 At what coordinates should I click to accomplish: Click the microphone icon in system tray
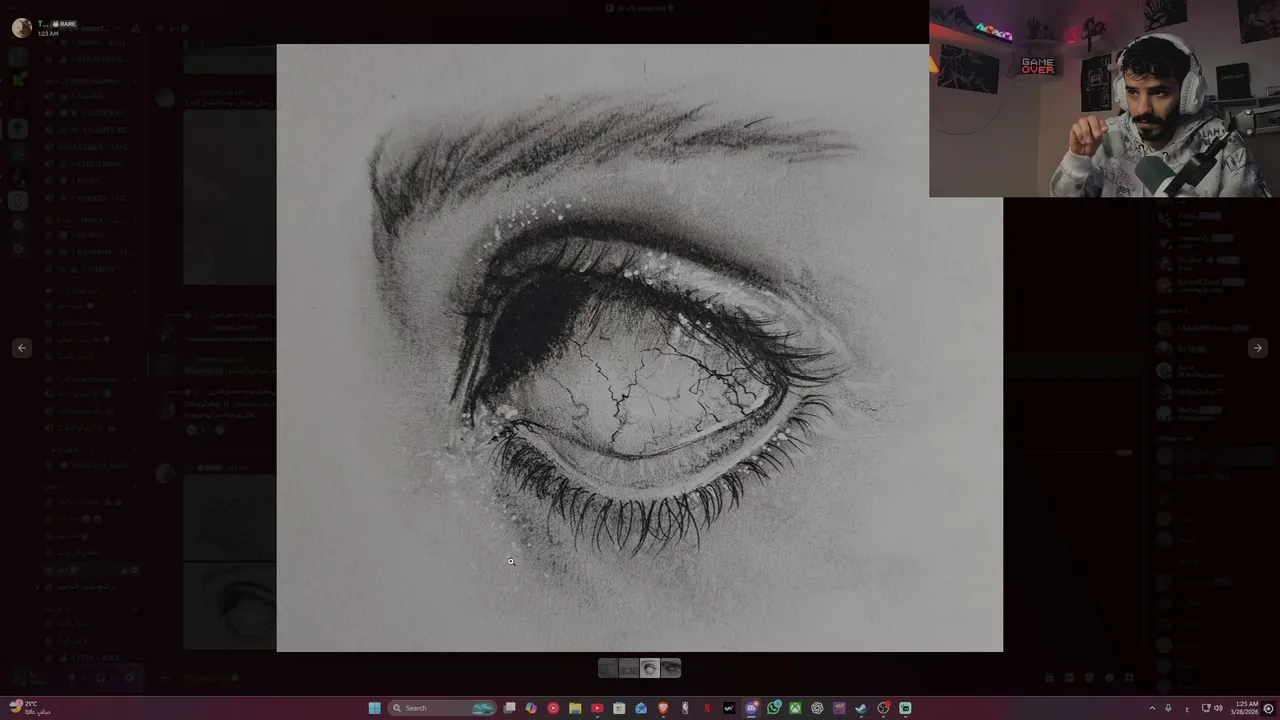1168,708
